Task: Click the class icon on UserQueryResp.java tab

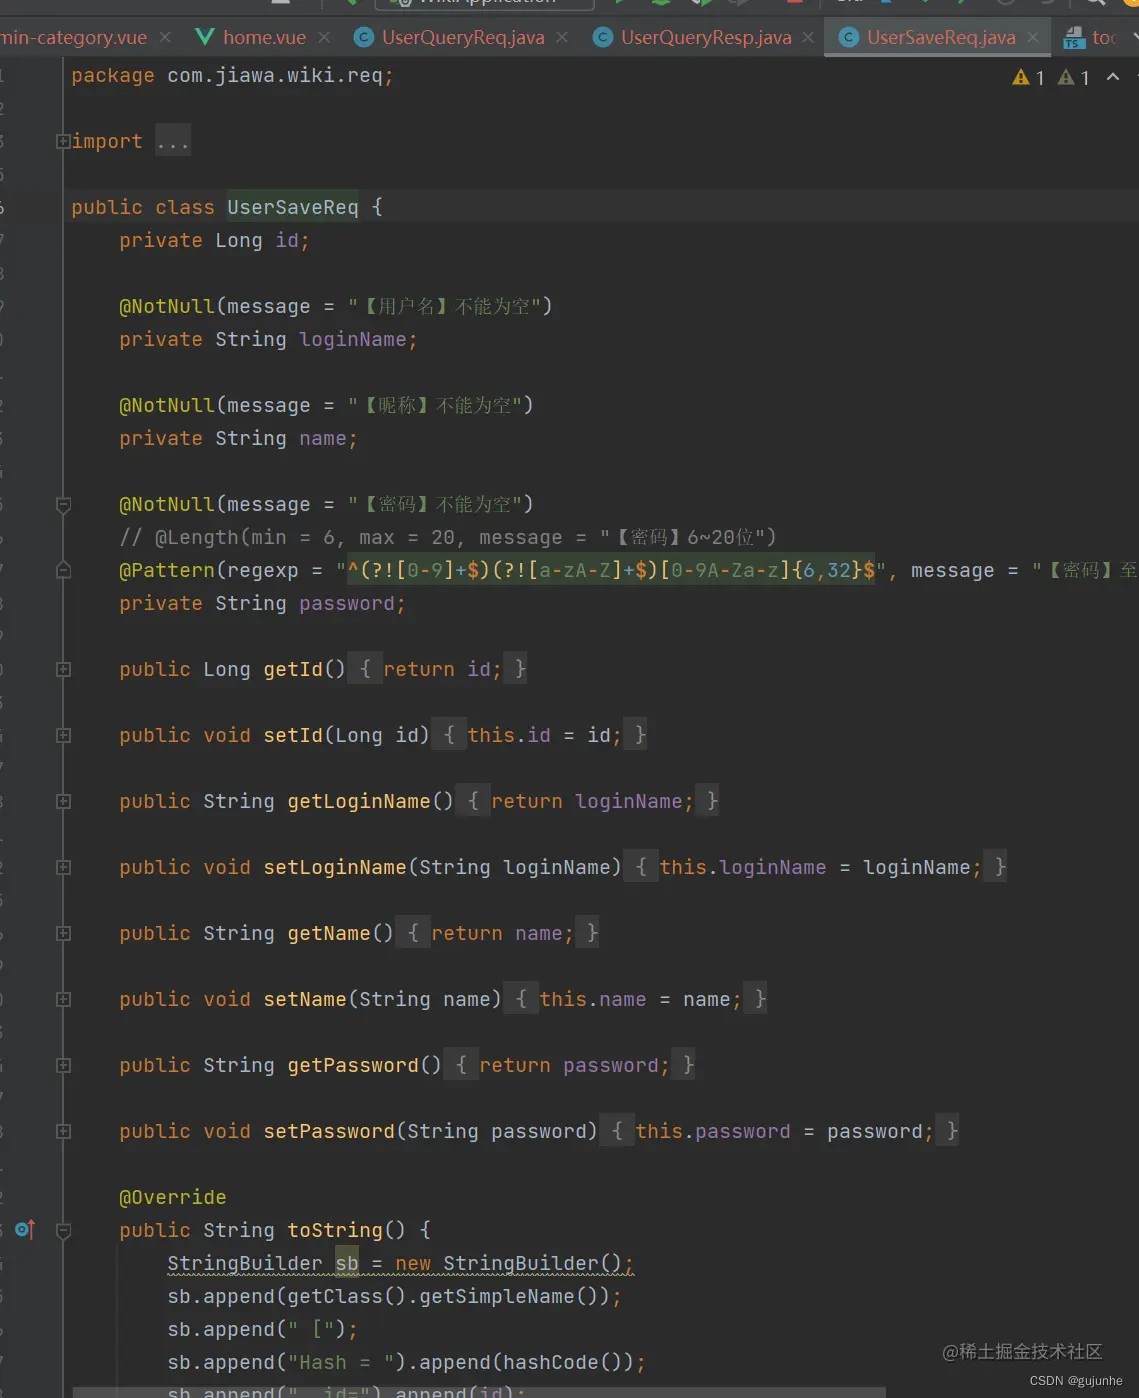Action: click(x=602, y=37)
